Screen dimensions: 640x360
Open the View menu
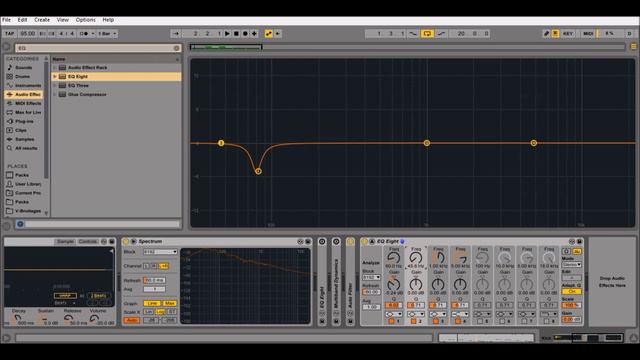tap(63, 20)
